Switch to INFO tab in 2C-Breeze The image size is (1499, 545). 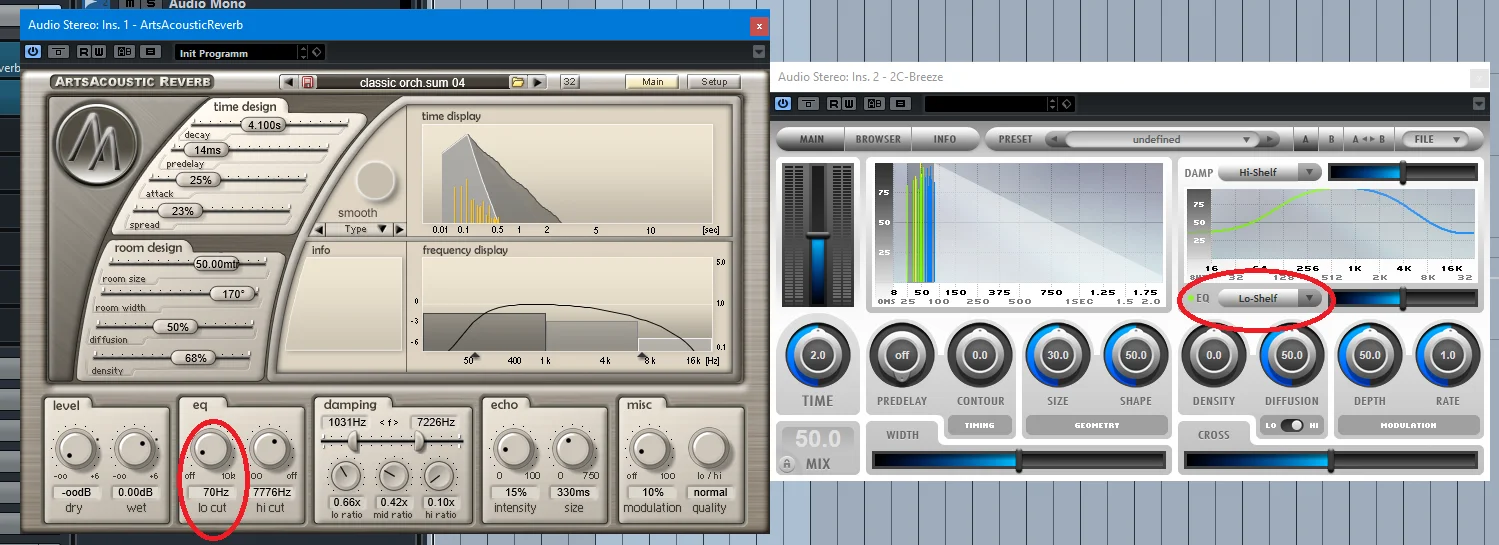[x=945, y=139]
